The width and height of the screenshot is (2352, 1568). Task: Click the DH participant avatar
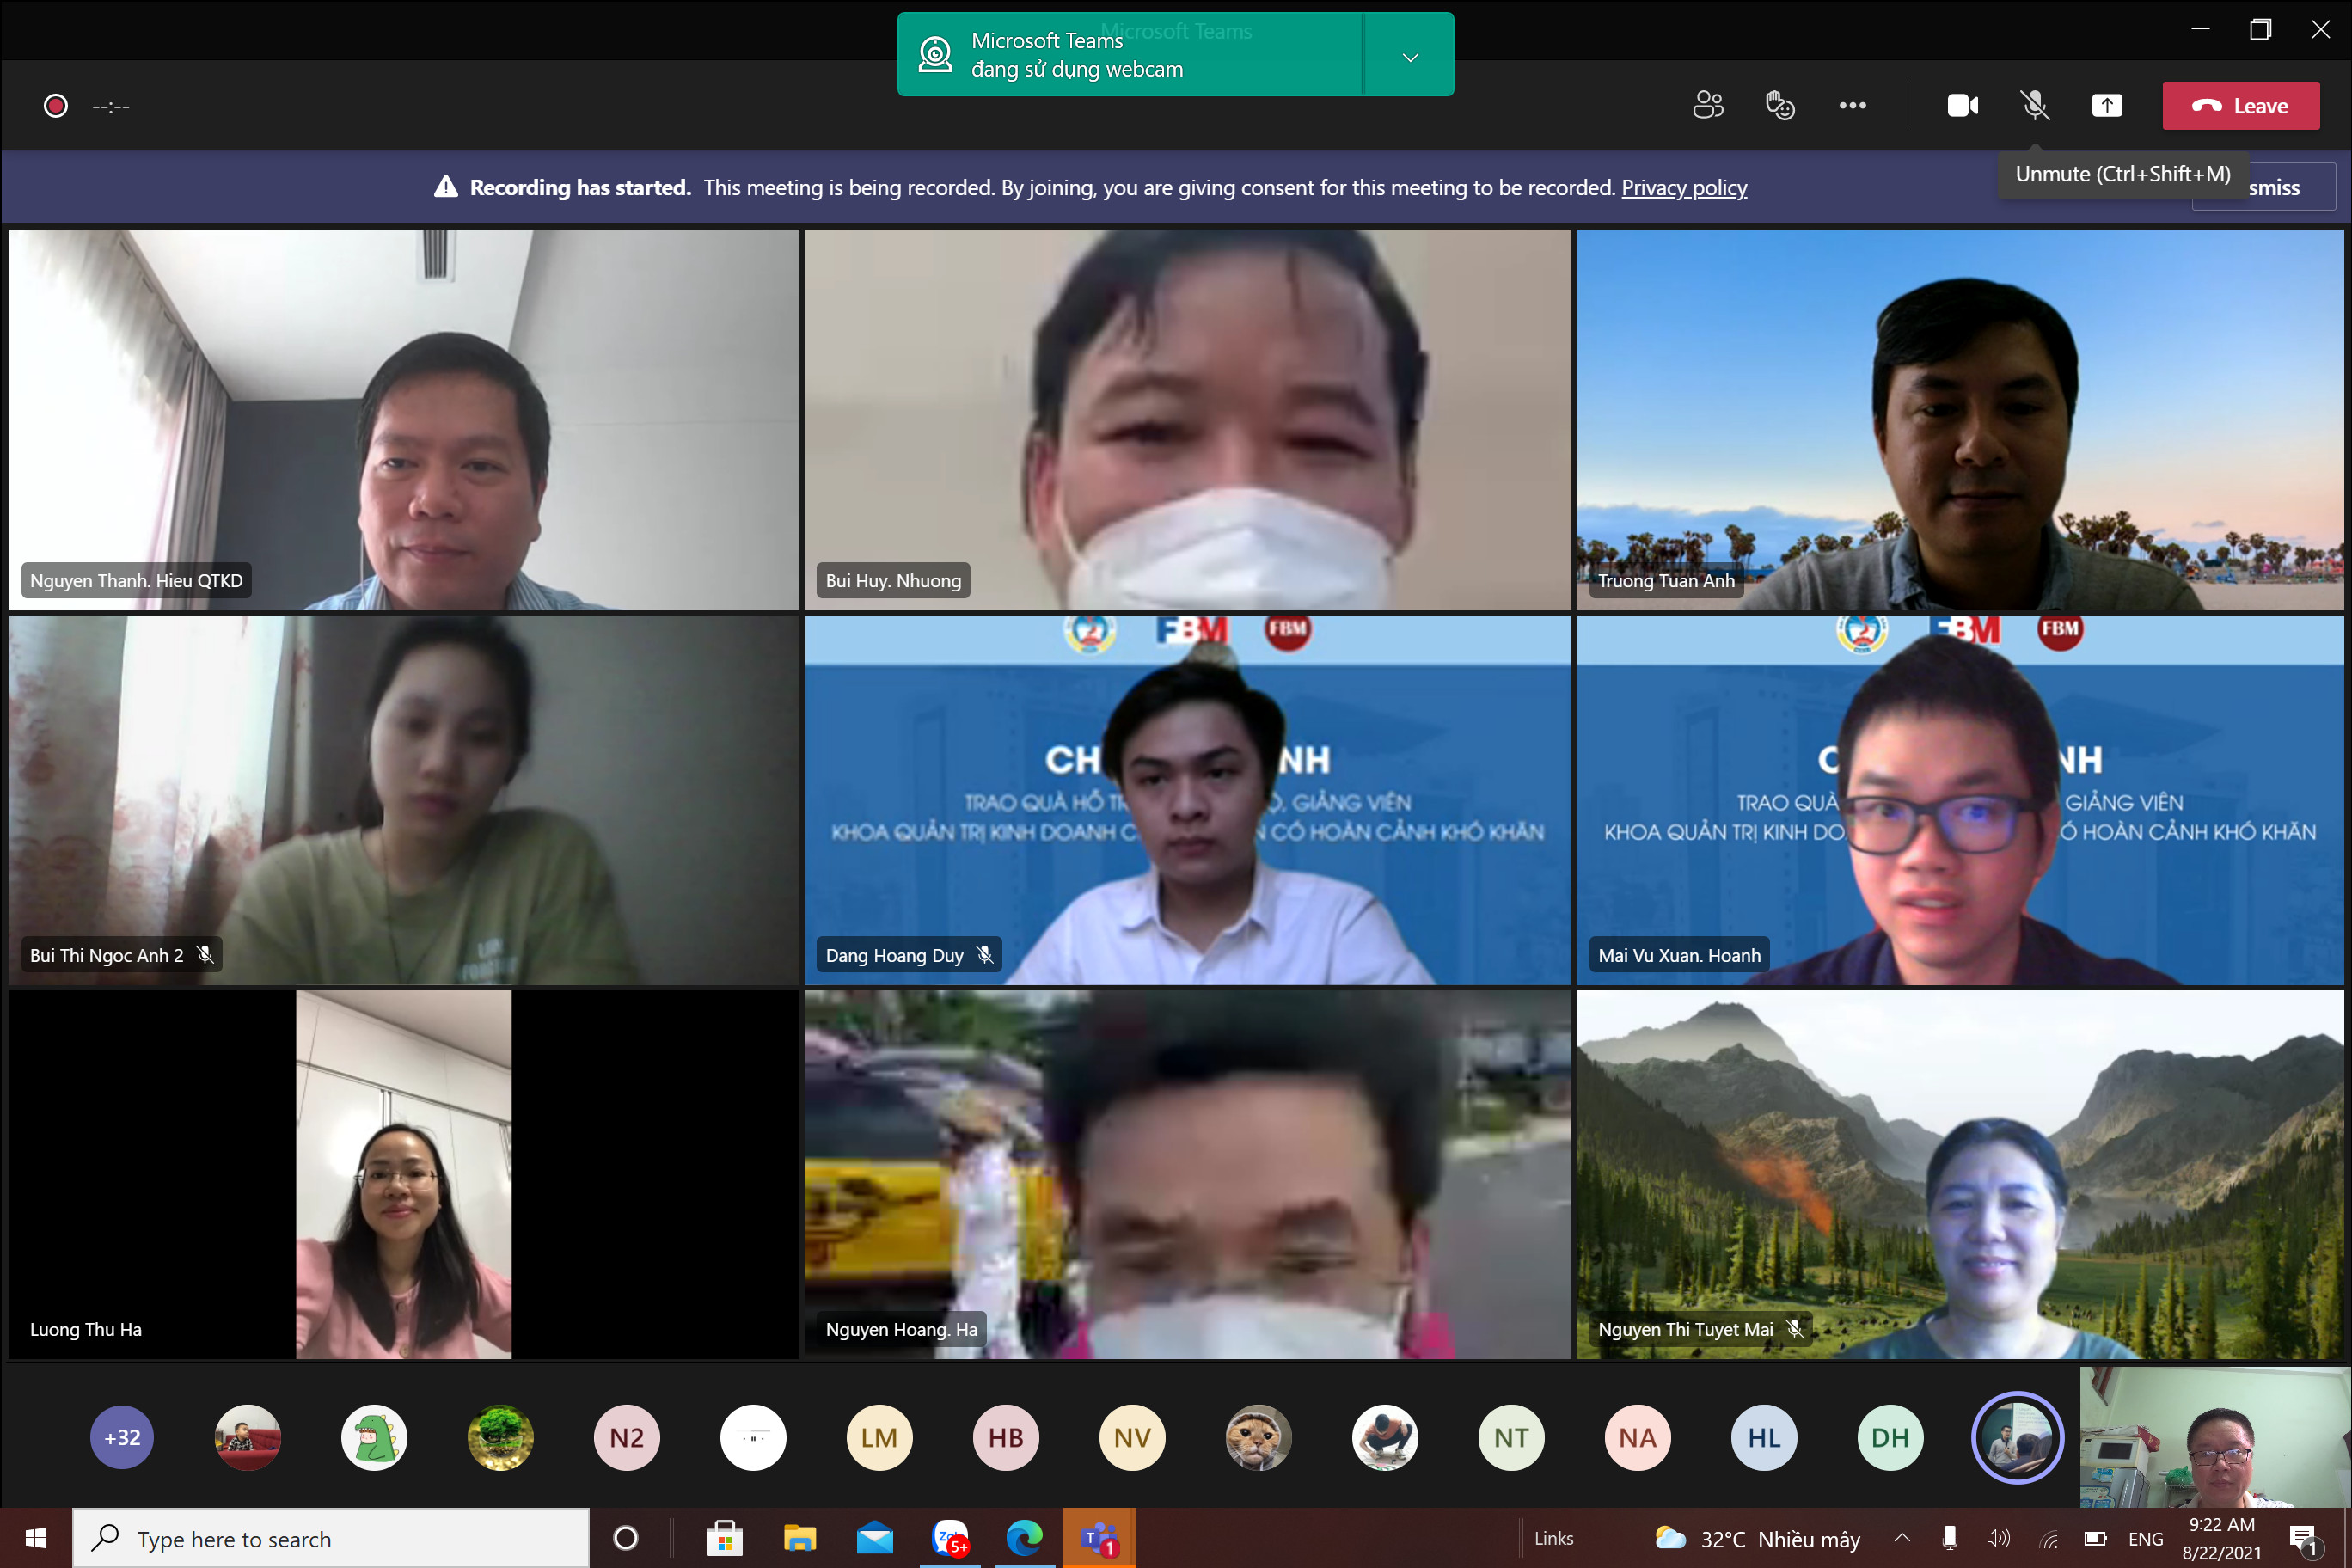1890,1437
